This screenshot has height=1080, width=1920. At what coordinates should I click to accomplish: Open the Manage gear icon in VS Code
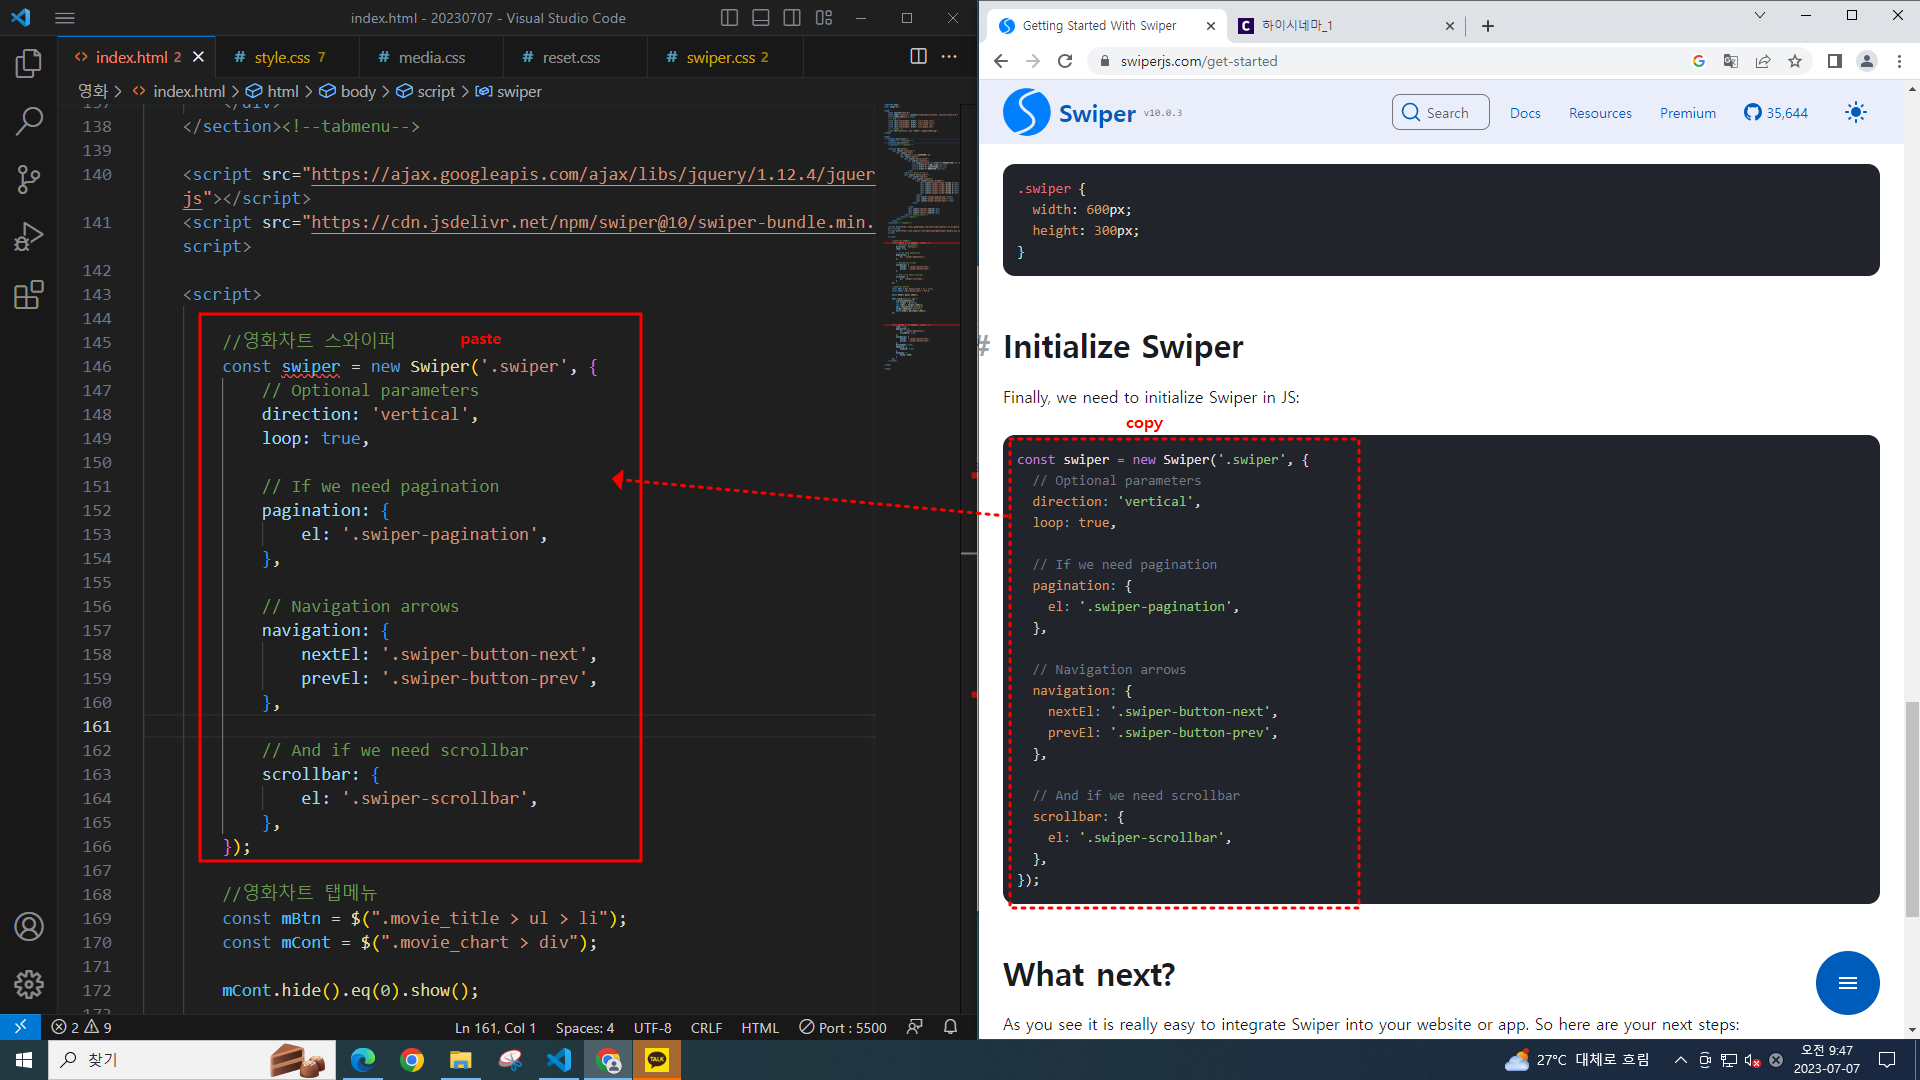coord(29,985)
